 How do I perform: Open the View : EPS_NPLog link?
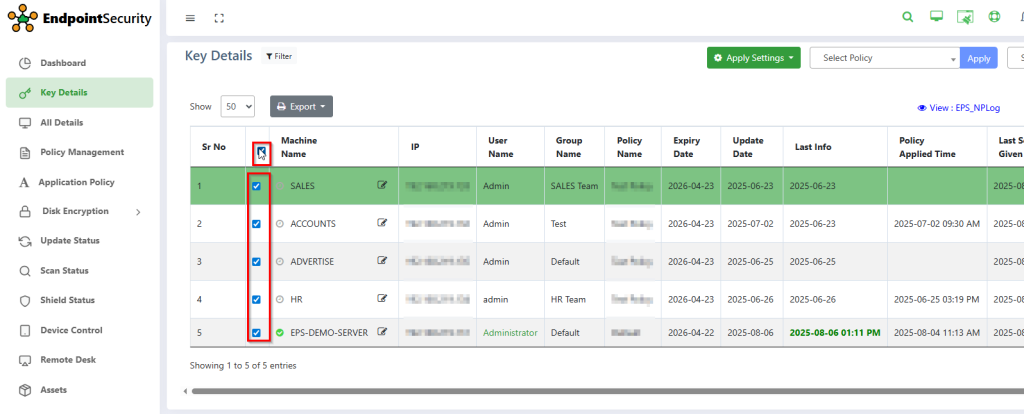[958, 108]
